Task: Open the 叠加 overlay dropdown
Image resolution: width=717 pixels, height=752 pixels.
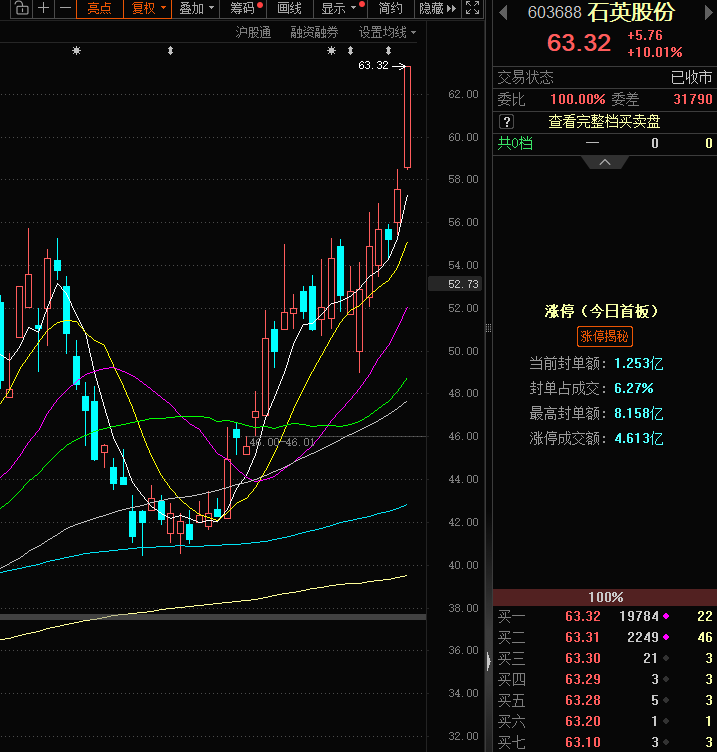Action: tap(196, 9)
